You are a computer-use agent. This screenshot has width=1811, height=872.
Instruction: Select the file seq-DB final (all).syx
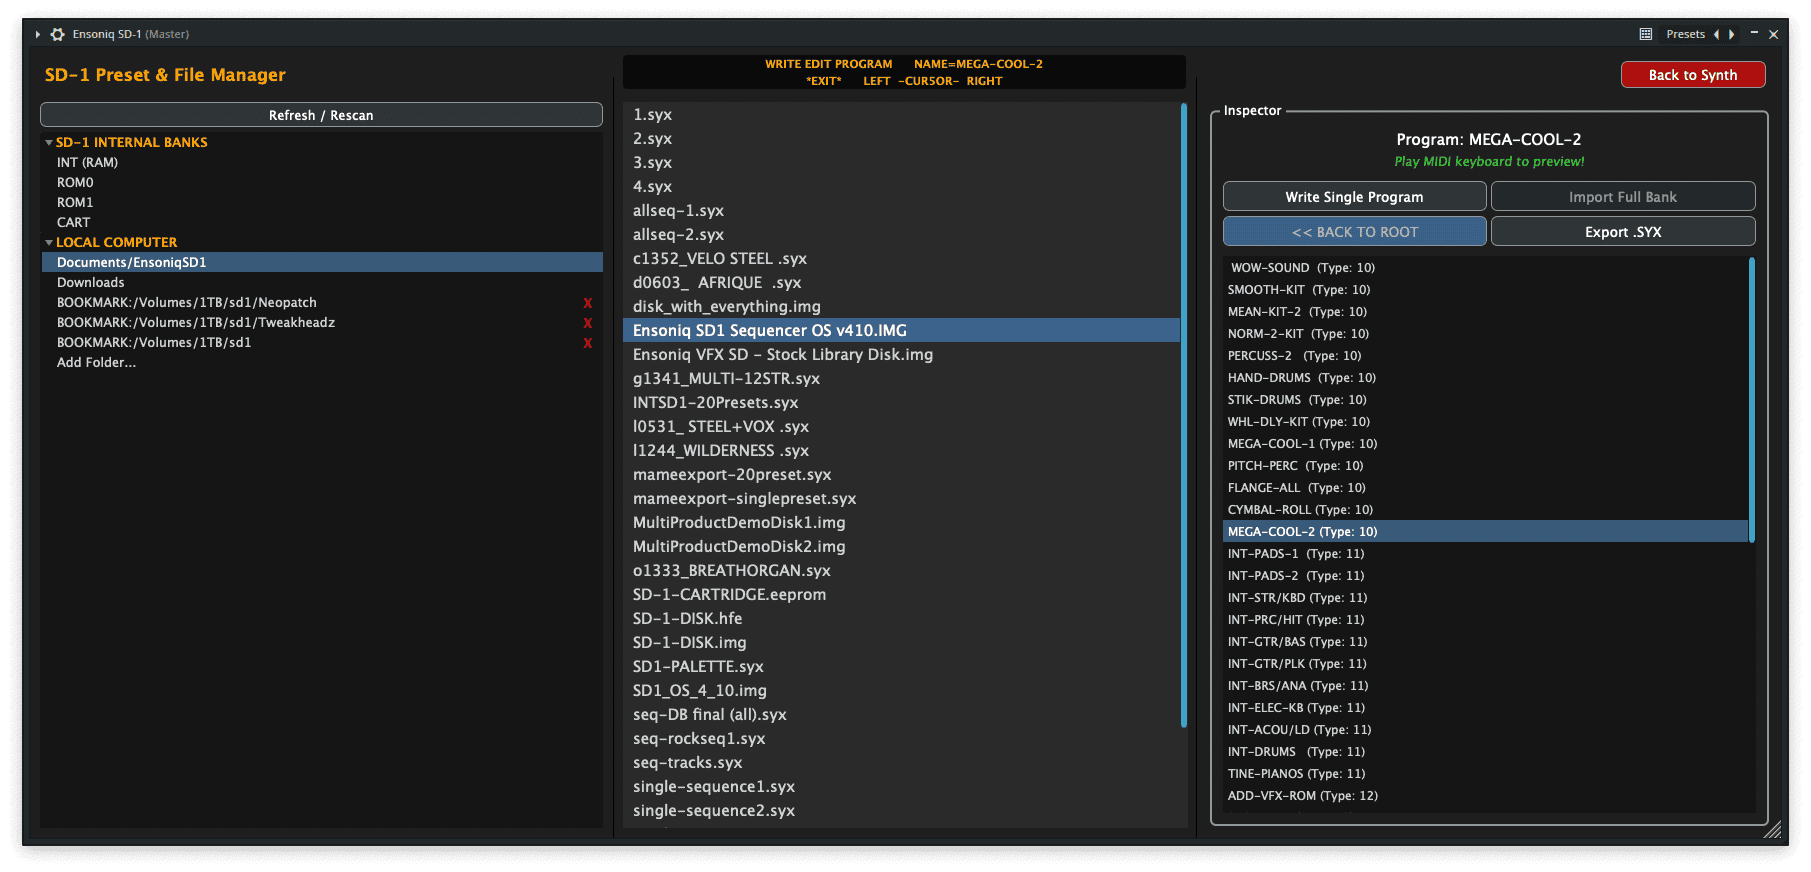(901, 715)
